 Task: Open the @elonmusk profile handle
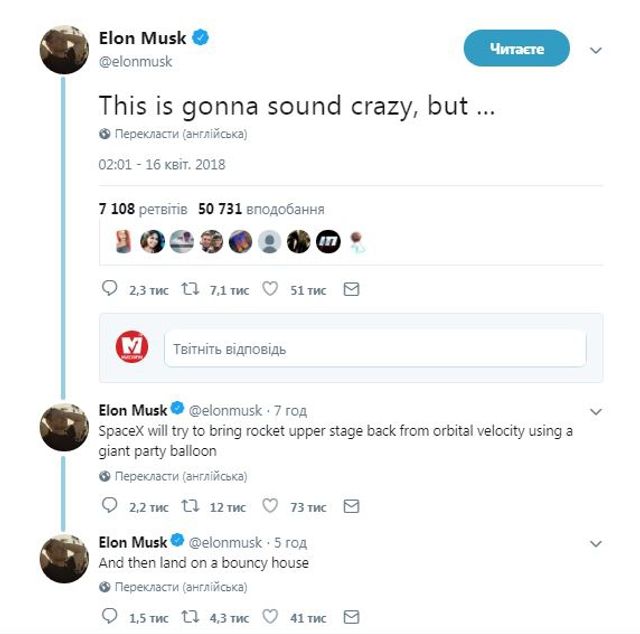point(136,61)
